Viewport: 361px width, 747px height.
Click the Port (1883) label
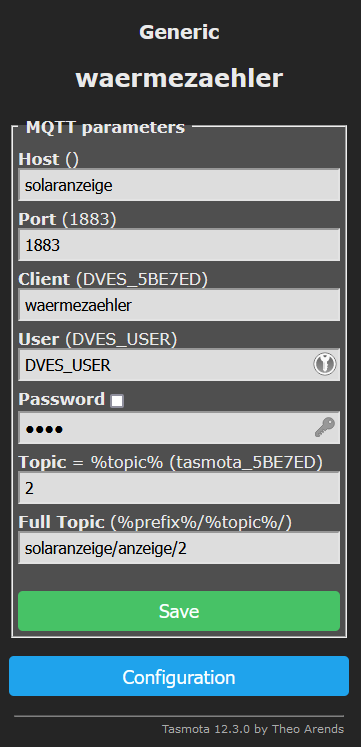pos(67,219)
